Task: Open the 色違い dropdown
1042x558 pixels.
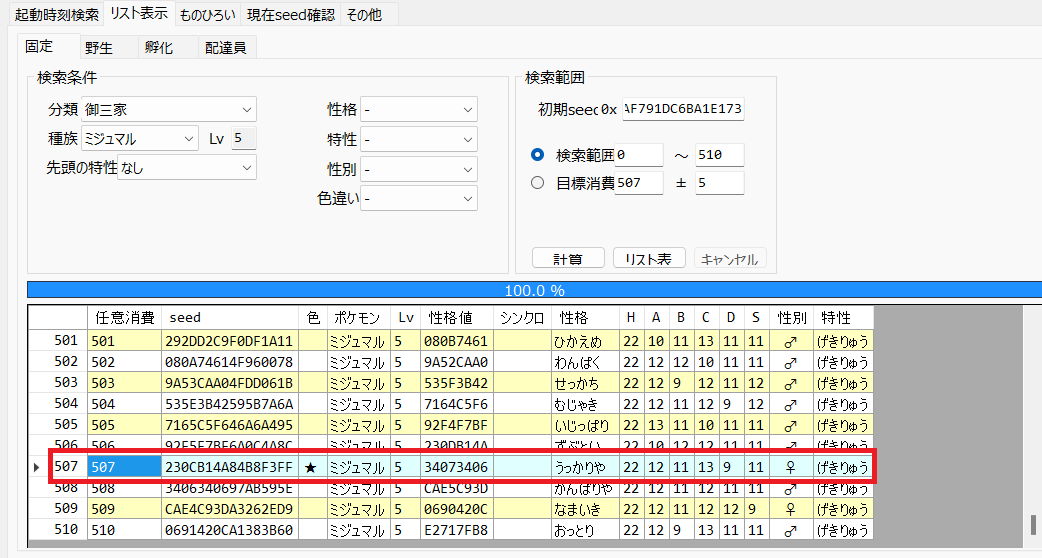Action: [x=419, y=199]
